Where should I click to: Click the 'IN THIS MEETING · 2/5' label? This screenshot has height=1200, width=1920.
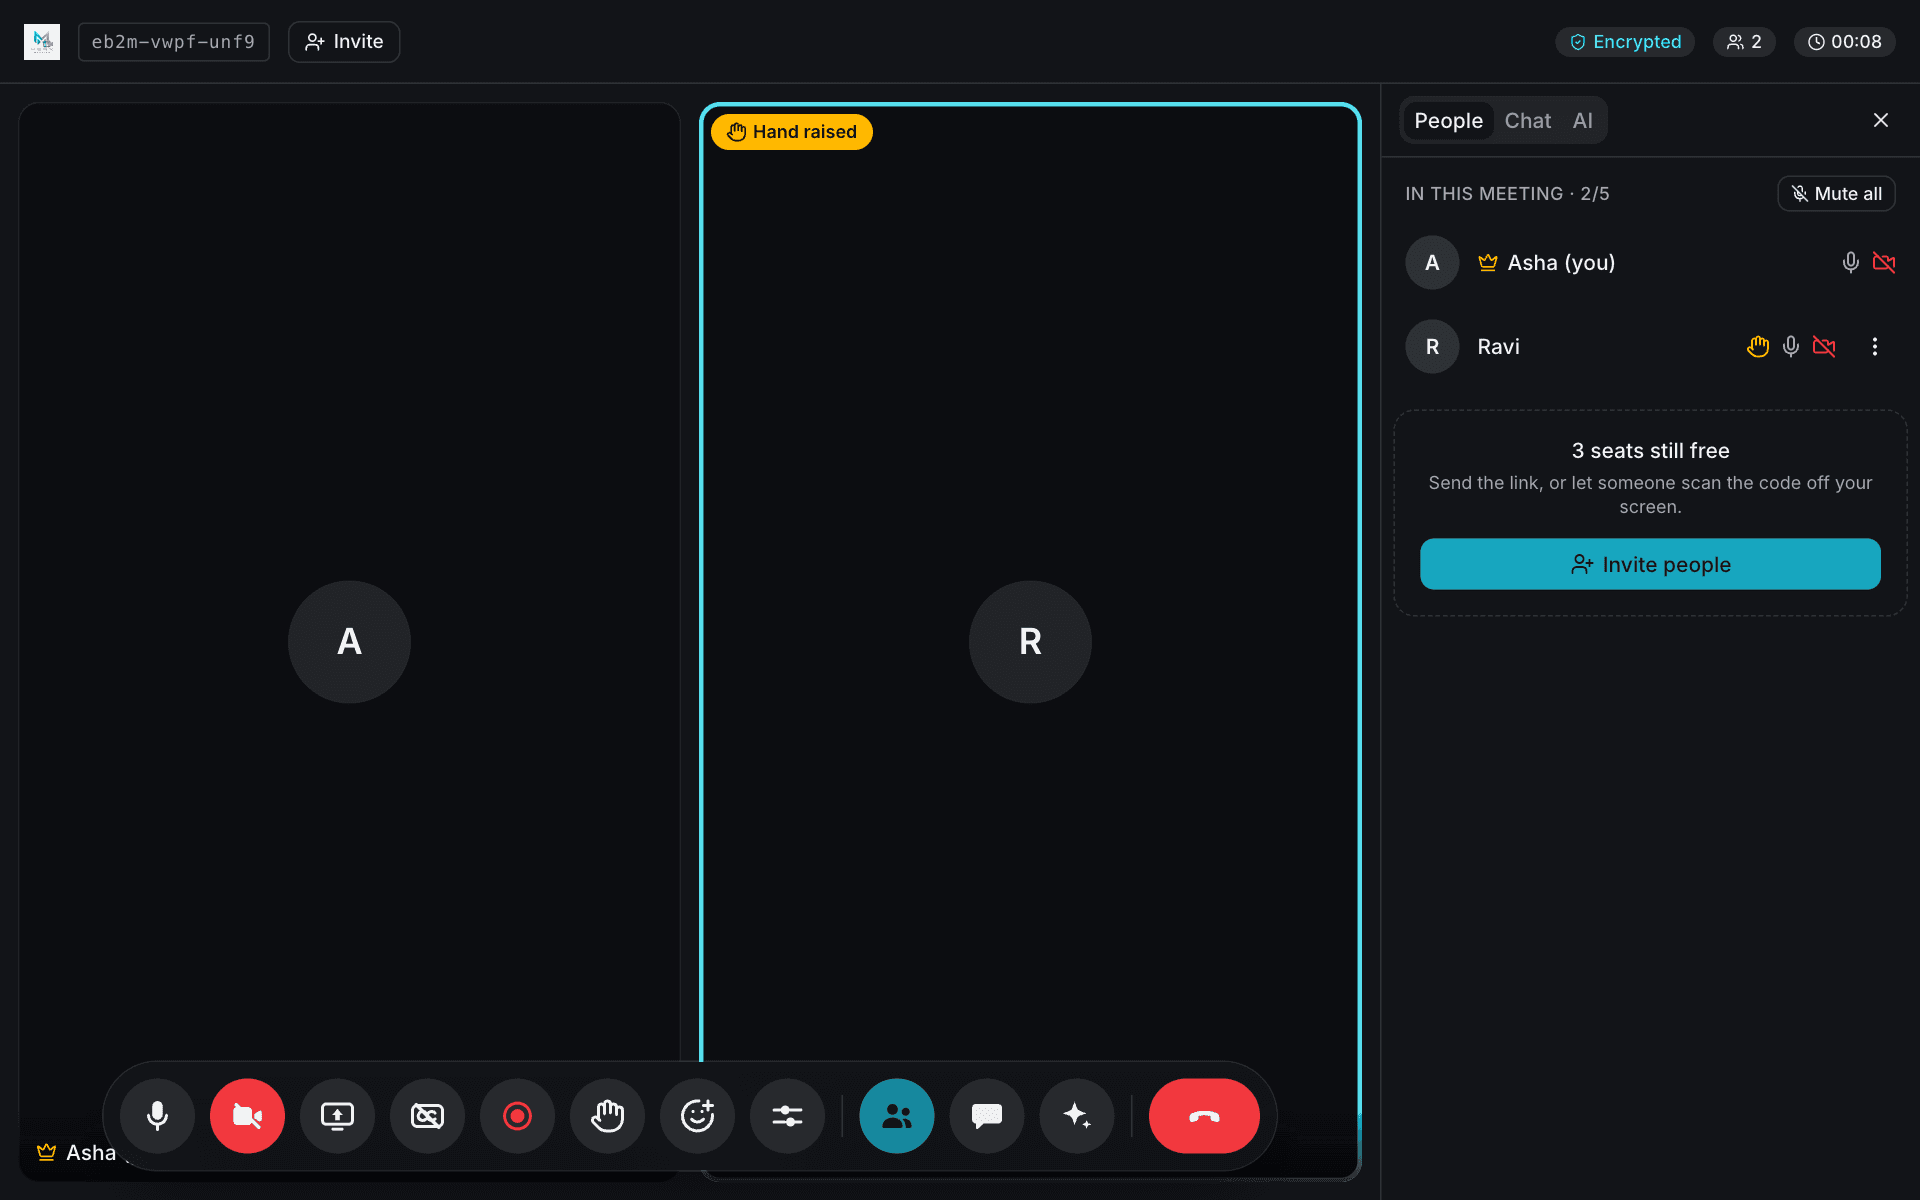(x=1507, y=194)
